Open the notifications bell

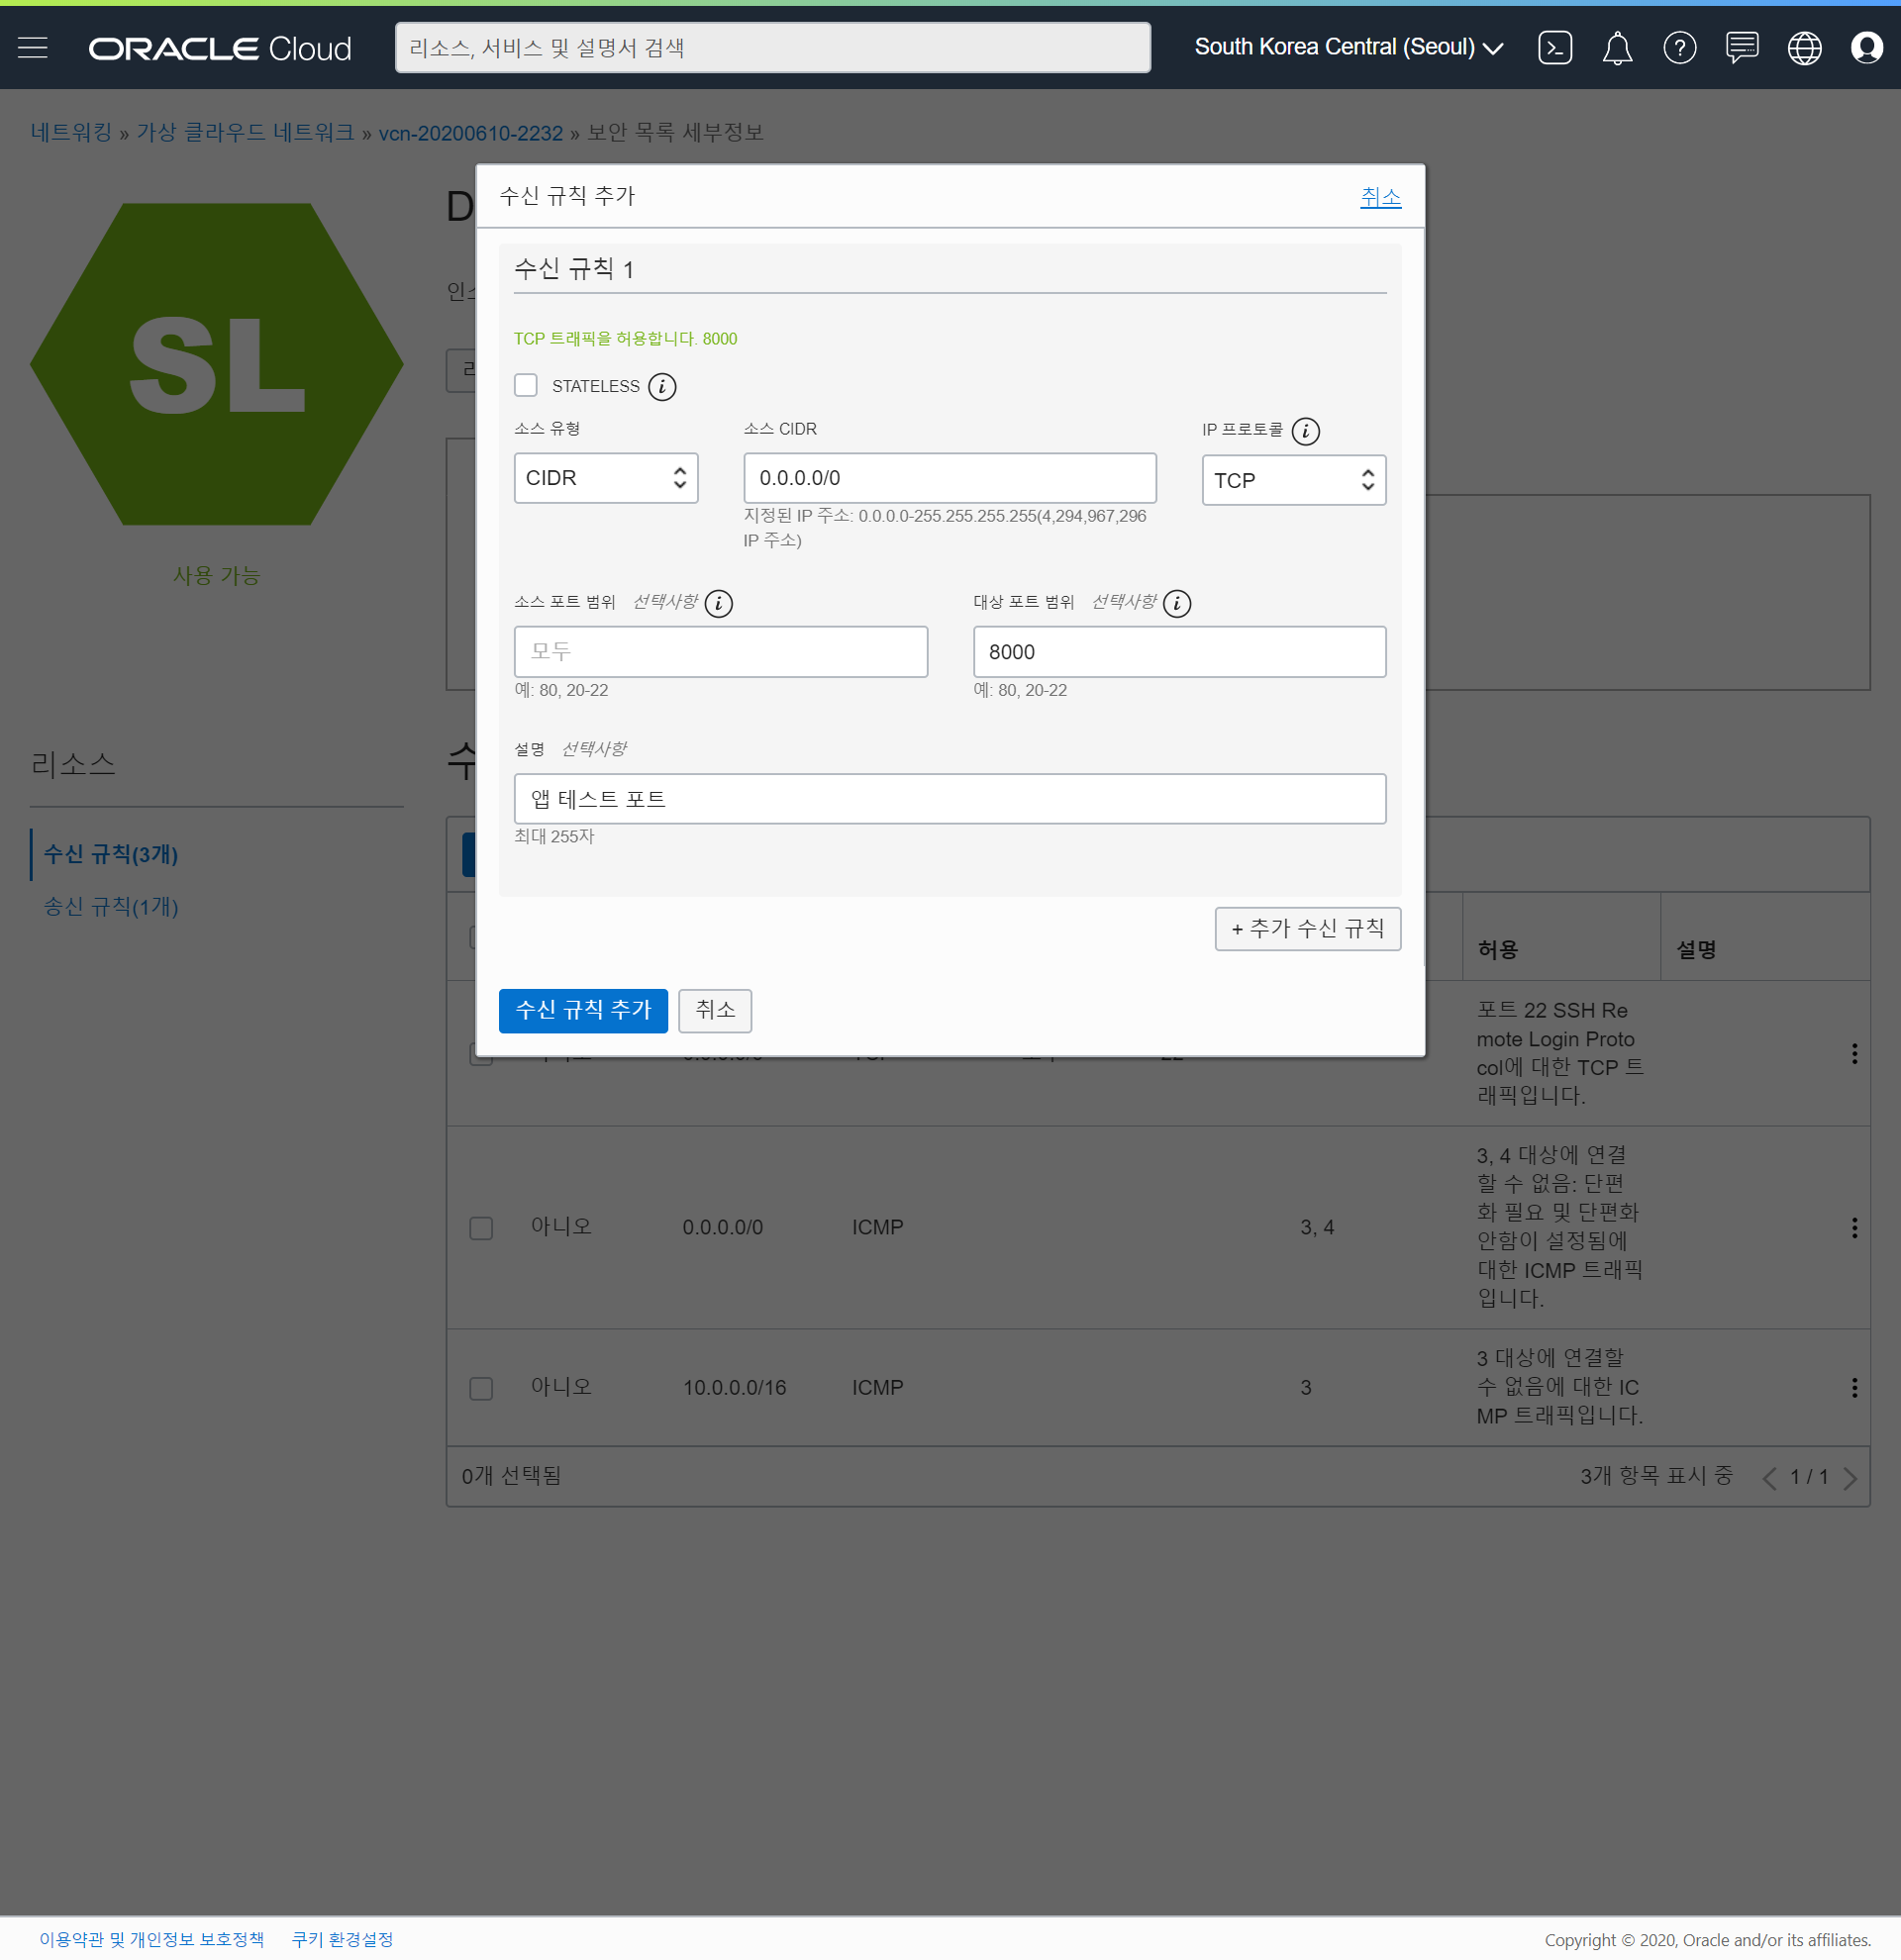(1616, 47)
